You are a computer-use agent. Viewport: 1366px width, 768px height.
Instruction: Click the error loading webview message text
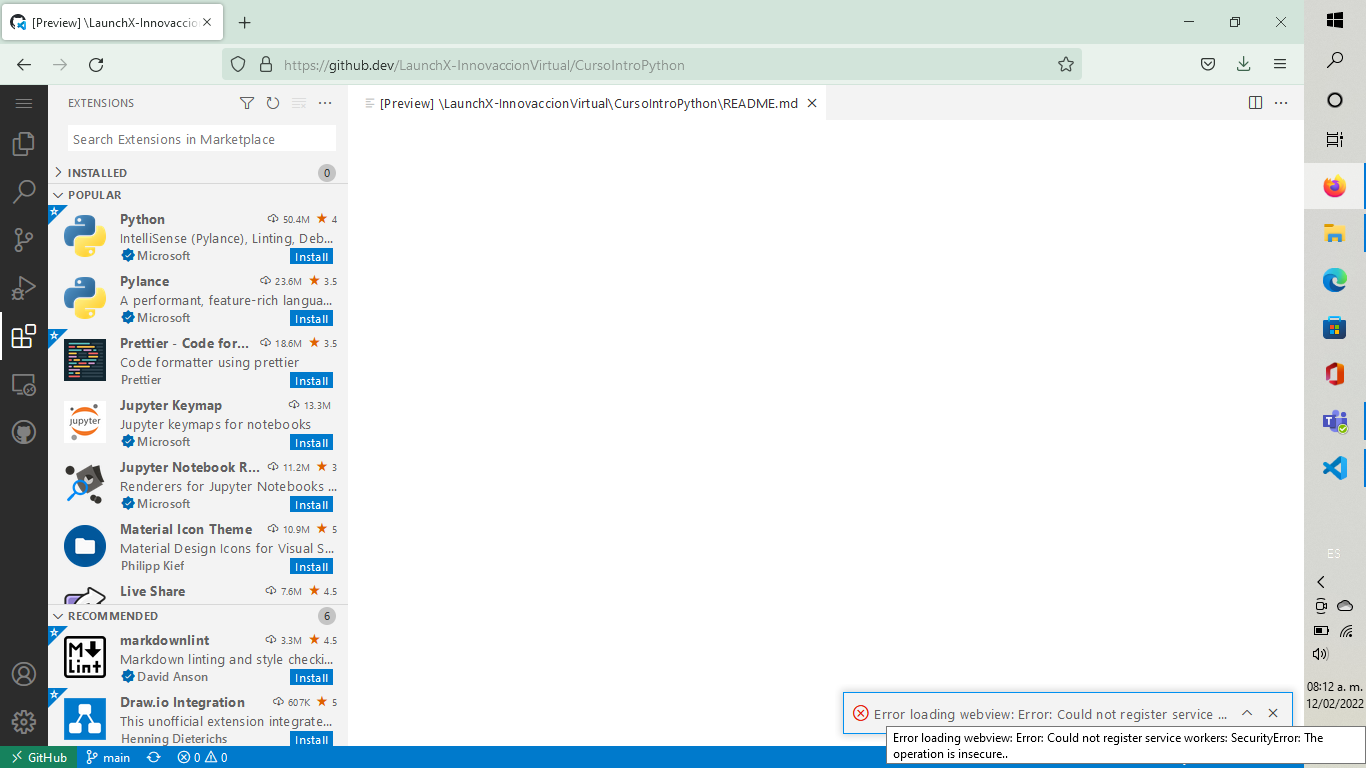coord(1050,714)
